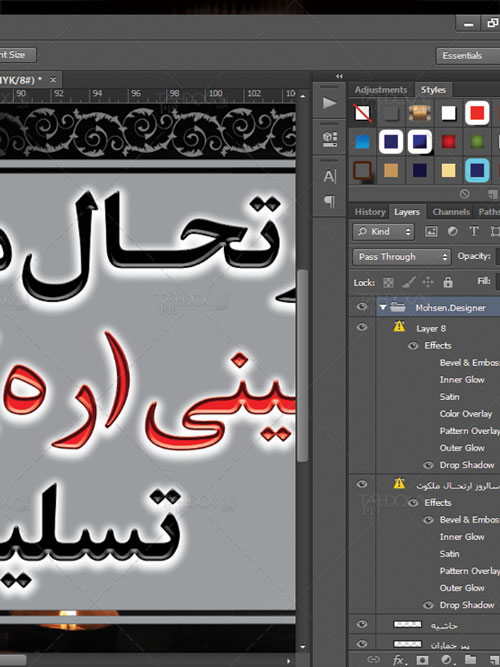
Task: Apply the cyan-bordered blue style swatch
Action: (x=477, y=170)
